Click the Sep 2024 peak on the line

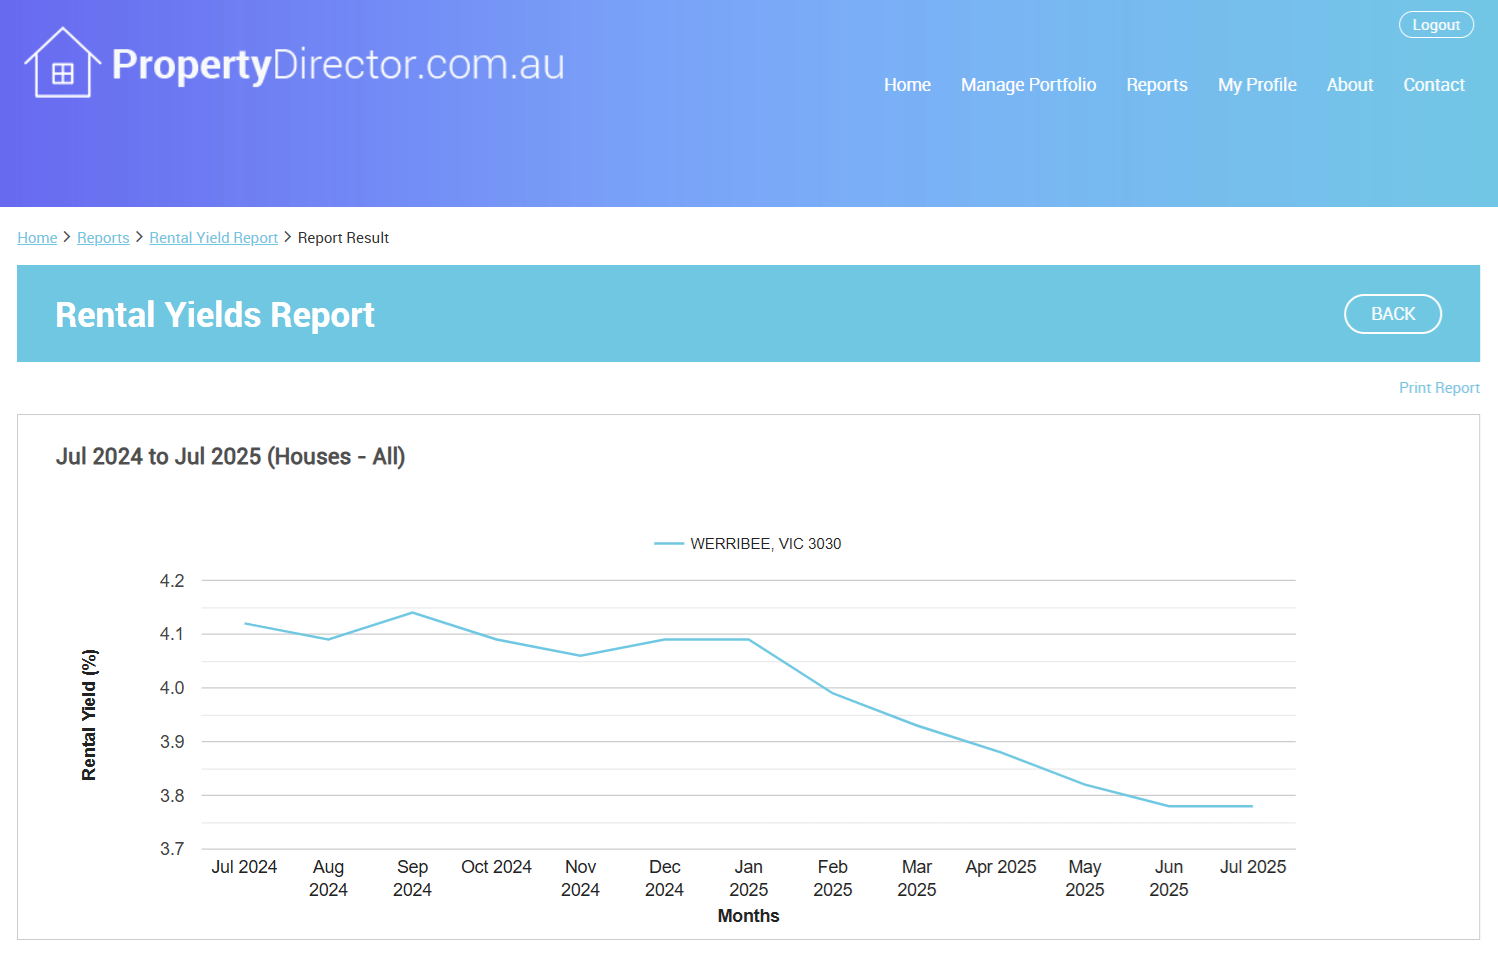pos(412,613)
